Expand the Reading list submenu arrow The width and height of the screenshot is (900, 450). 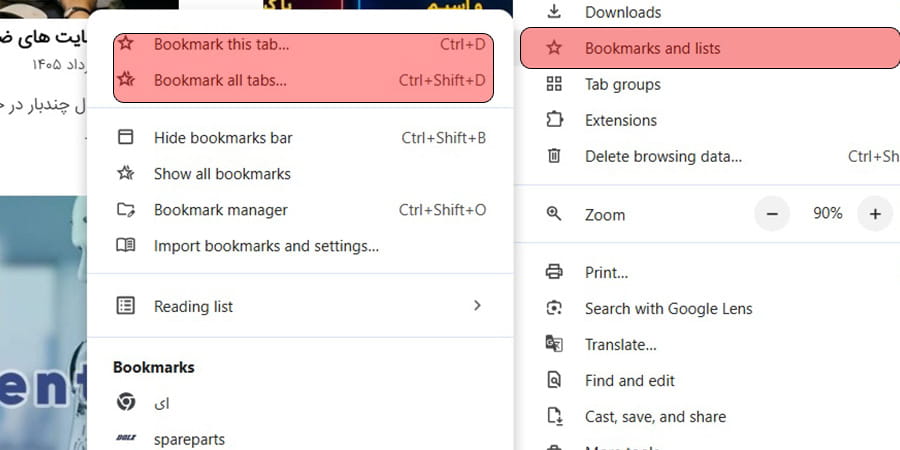pyautogui.click(x=477, y=306)
